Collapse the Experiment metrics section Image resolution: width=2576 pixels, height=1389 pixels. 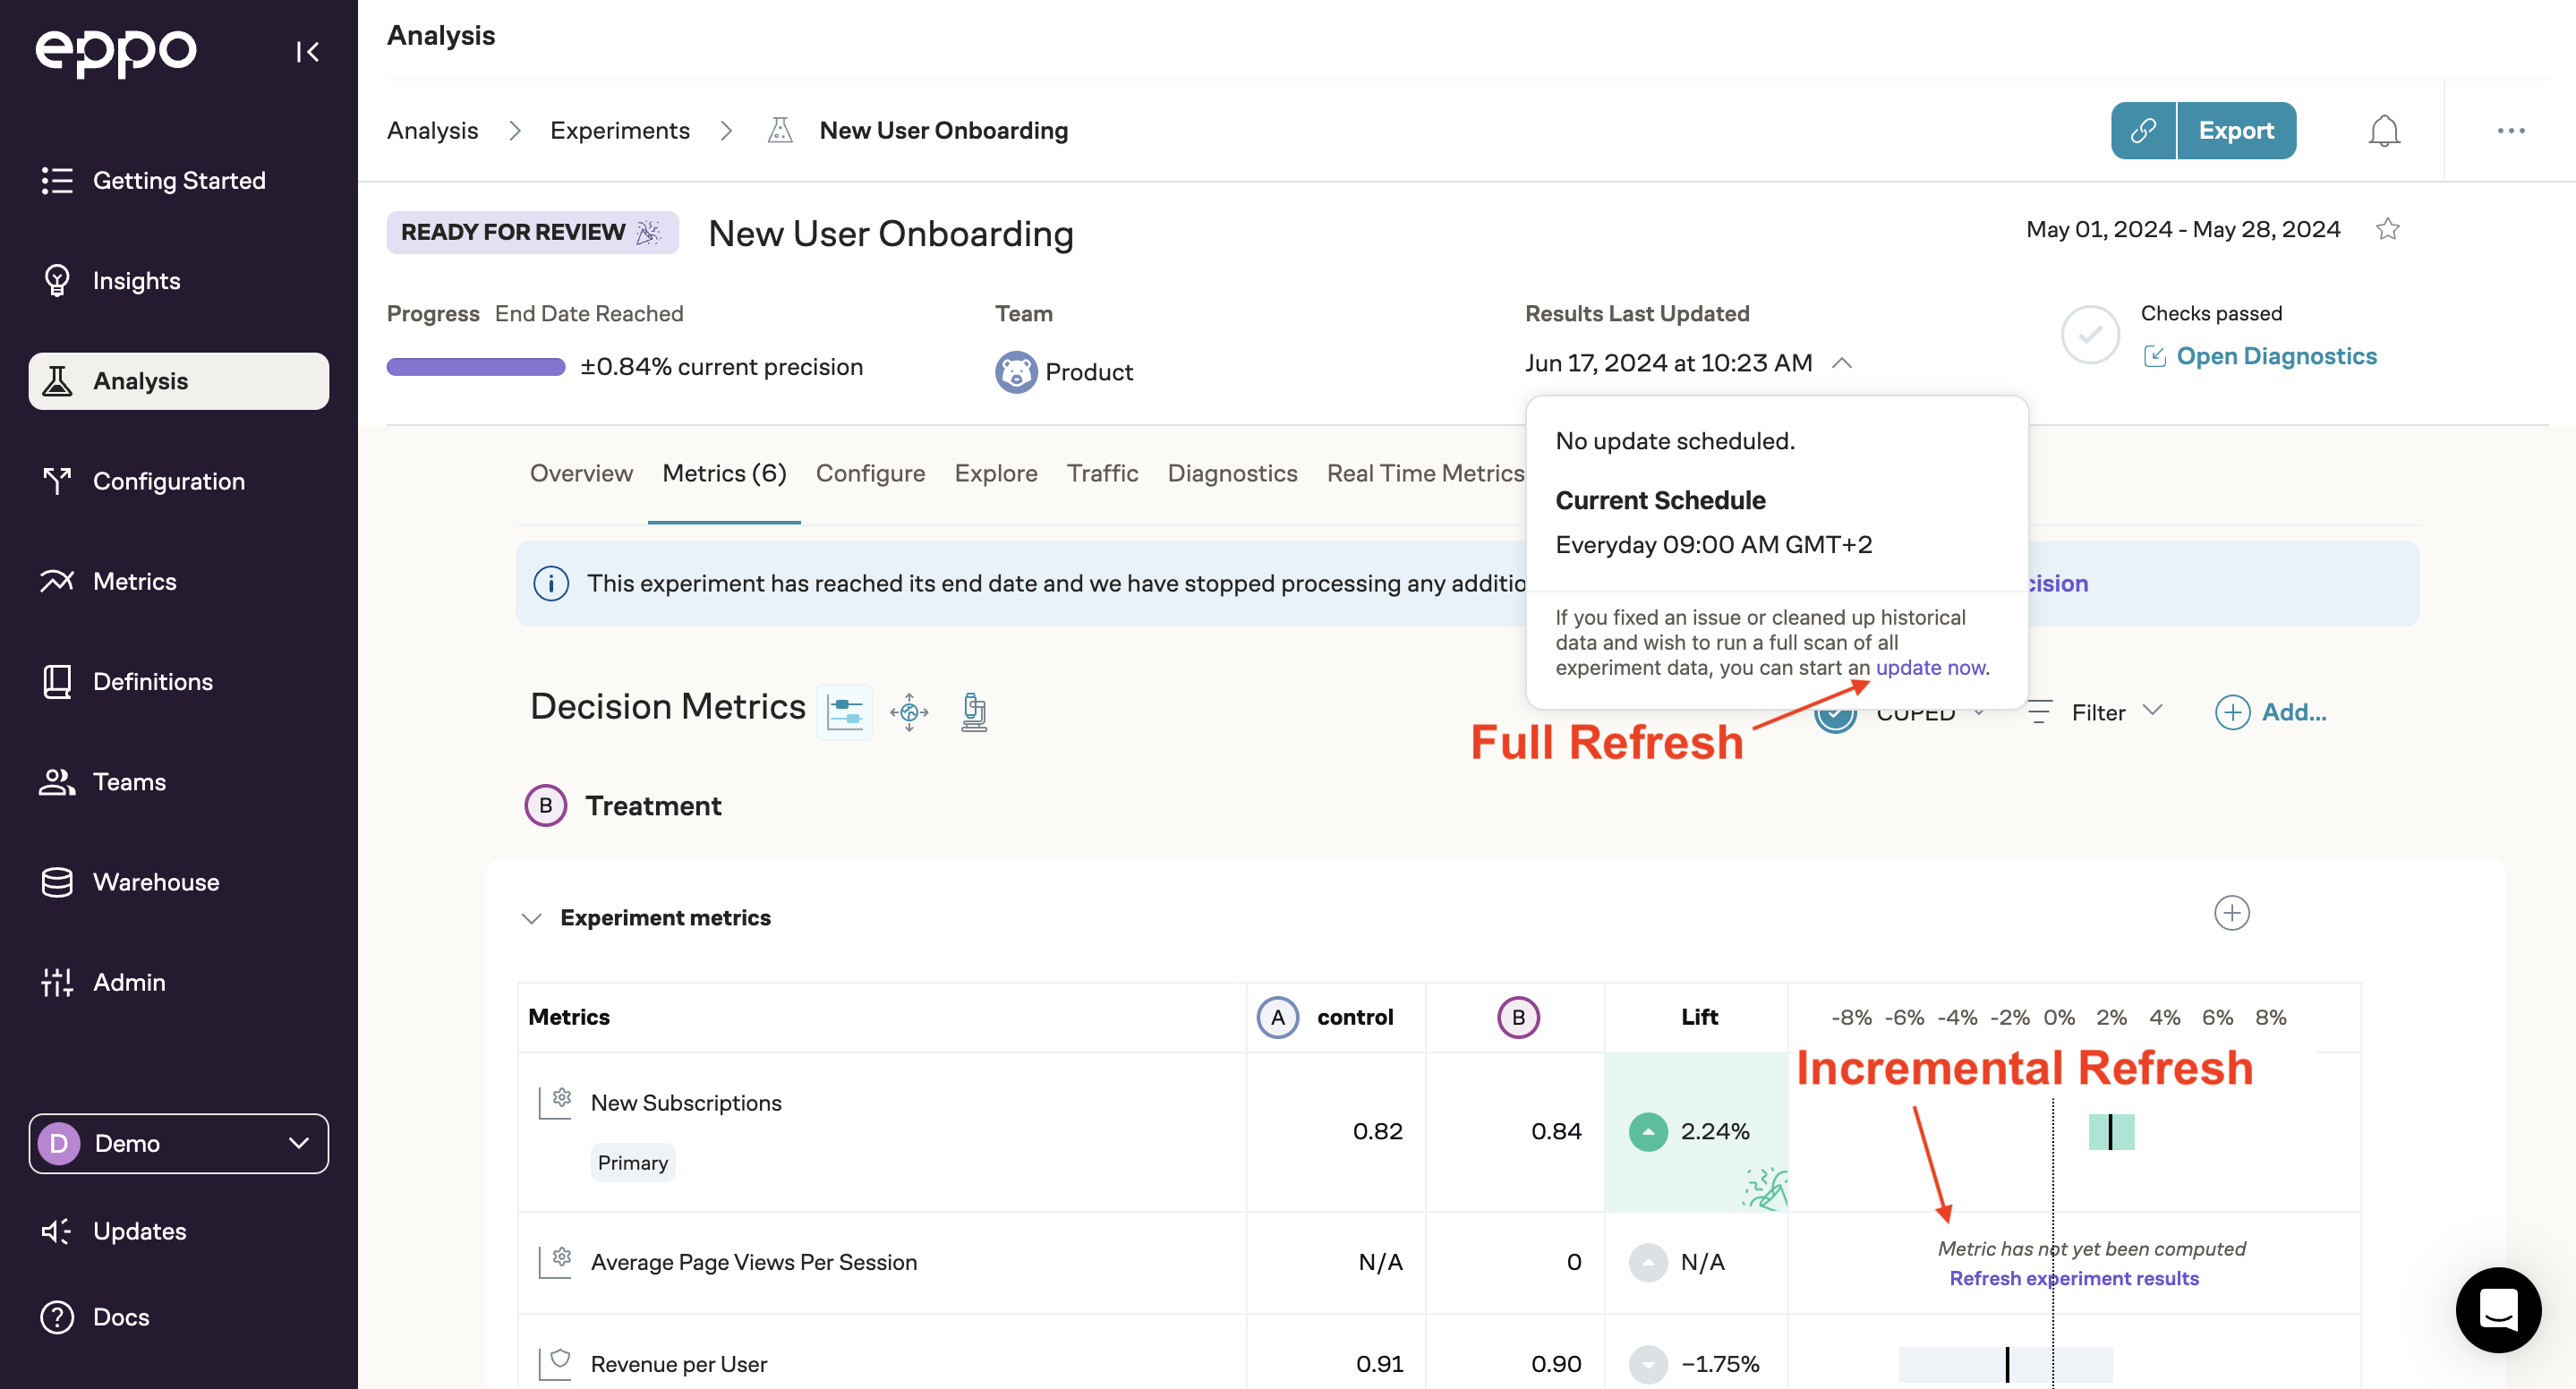(x=532, y=918)
